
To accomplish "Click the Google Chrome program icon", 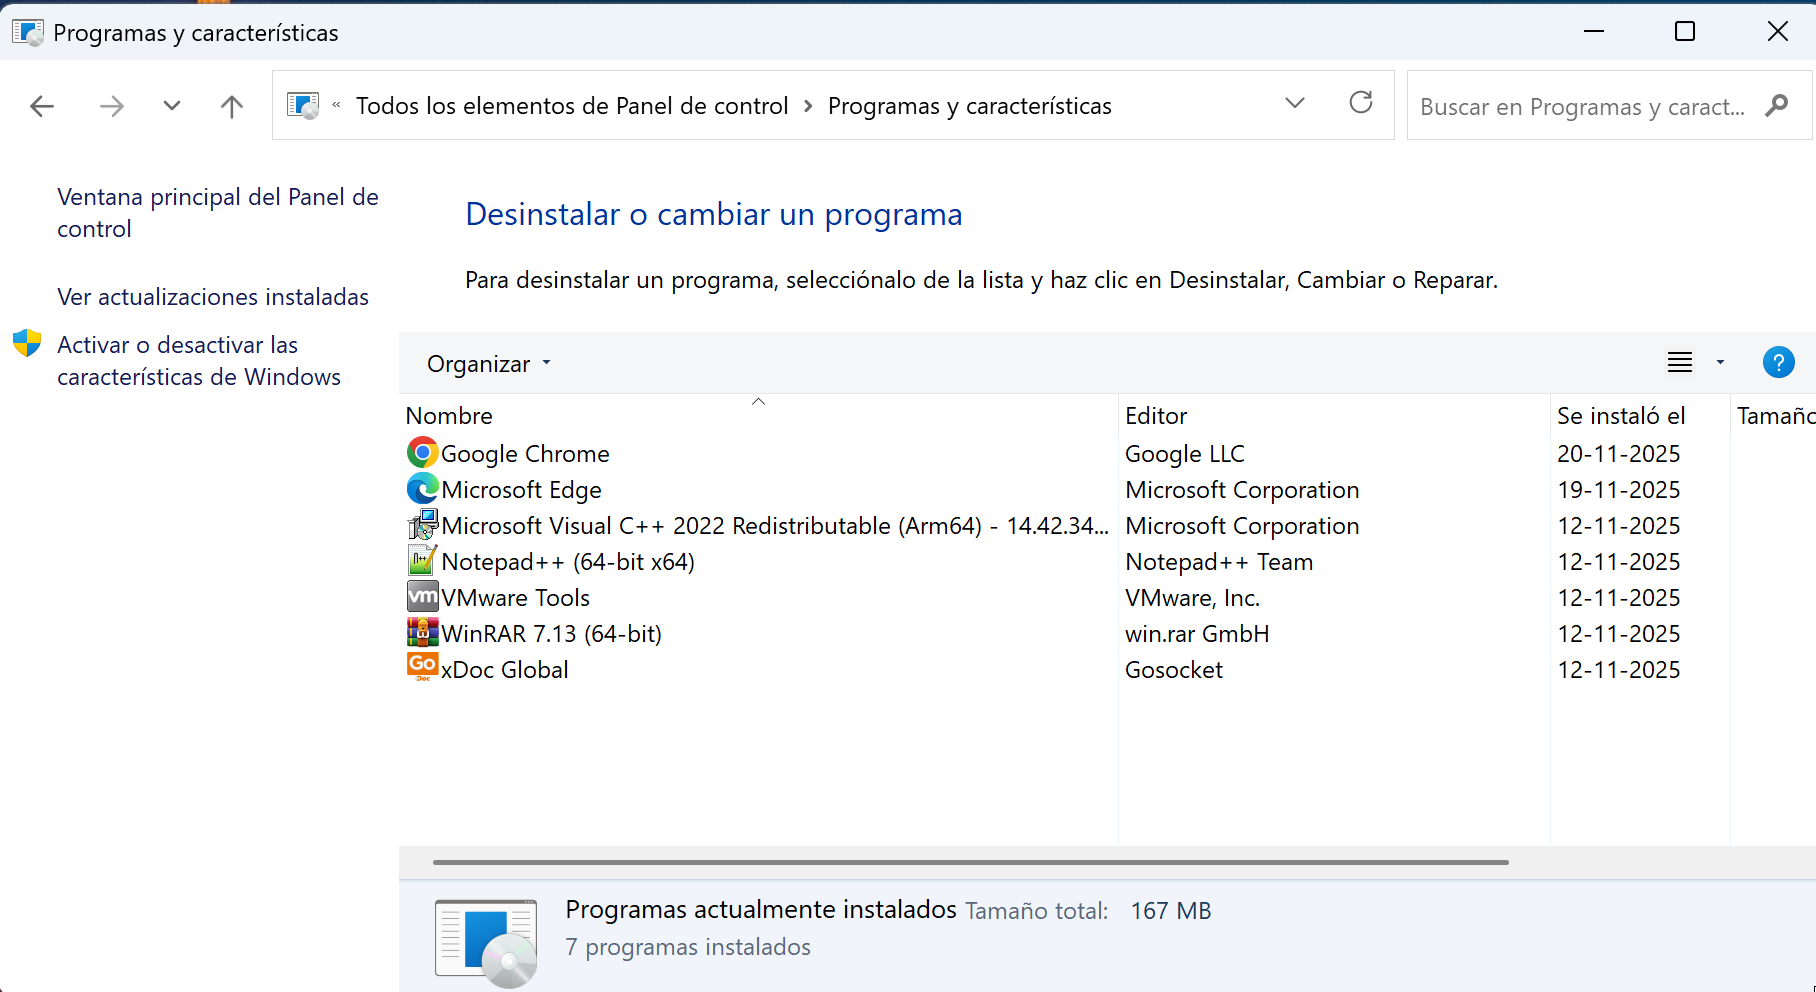I will coord(423,453).
